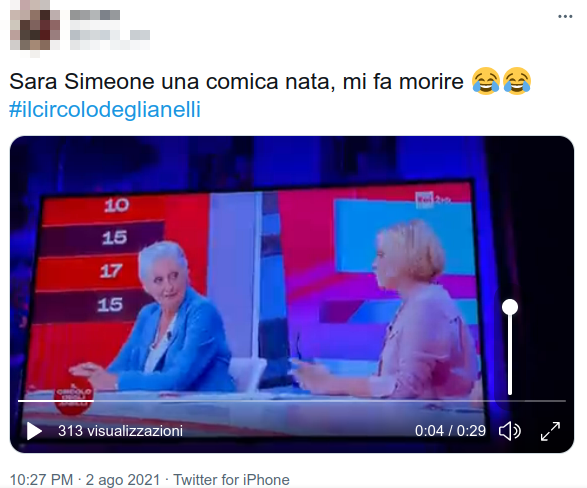Click the 2 ago 2021 date
Screen dimensions: 587x488
pyautogui.click(x=123, y=479)
